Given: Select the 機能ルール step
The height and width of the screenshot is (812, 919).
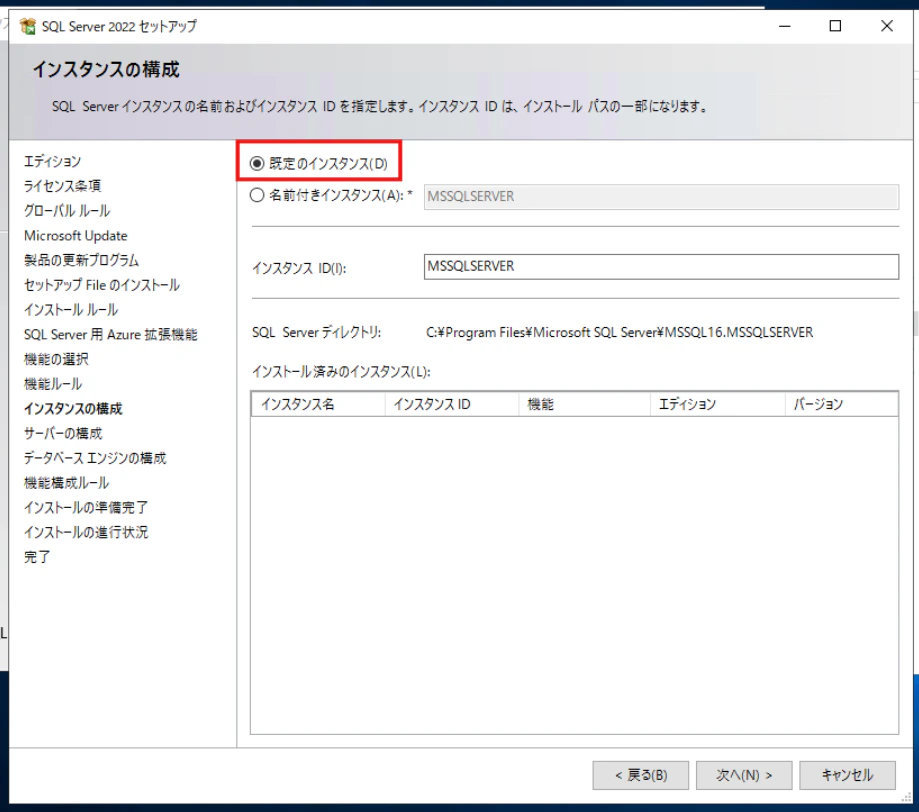Looking at the screenshot, I should [x=53, y=384].
